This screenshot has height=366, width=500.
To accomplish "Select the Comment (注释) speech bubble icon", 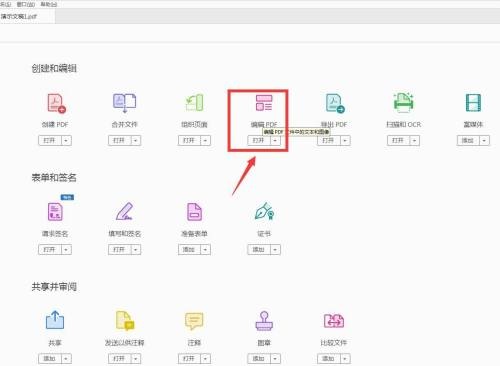I will (194, 321).
